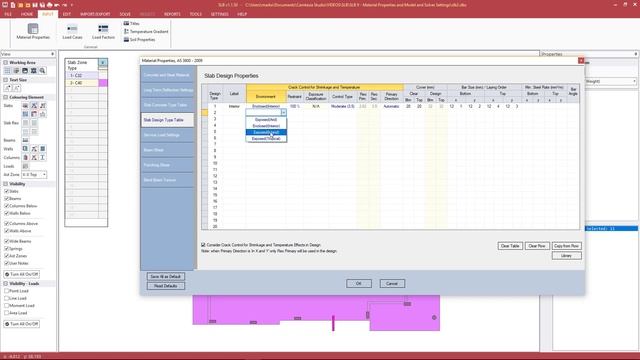Increase text size with first Text Size icon
The height and width of the screenshot is (360, 640).
point(7,88)
